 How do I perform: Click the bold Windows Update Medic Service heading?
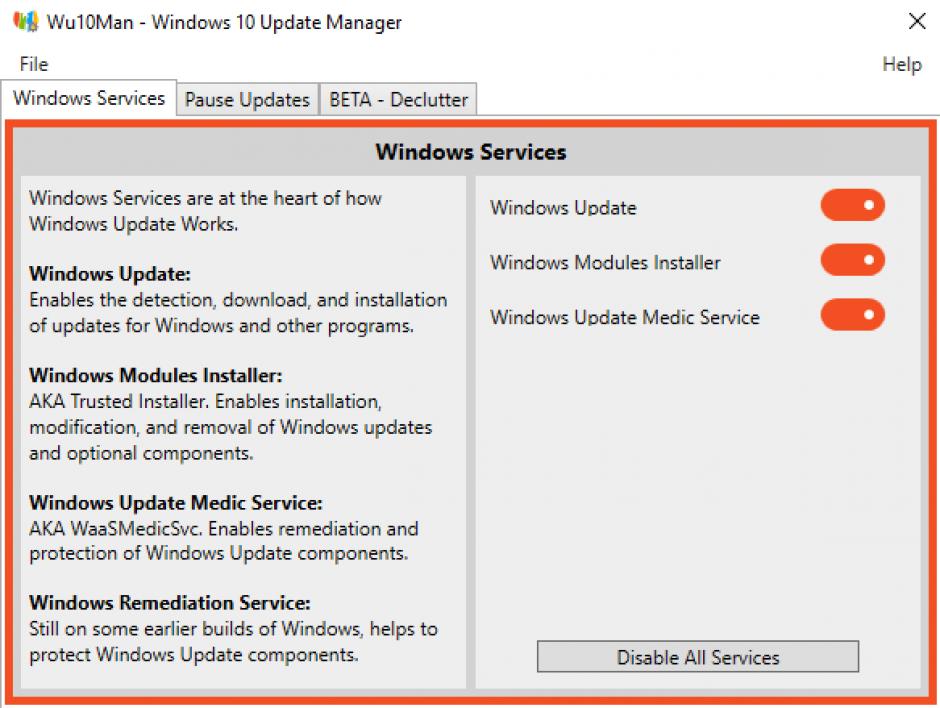coord(176,502)
